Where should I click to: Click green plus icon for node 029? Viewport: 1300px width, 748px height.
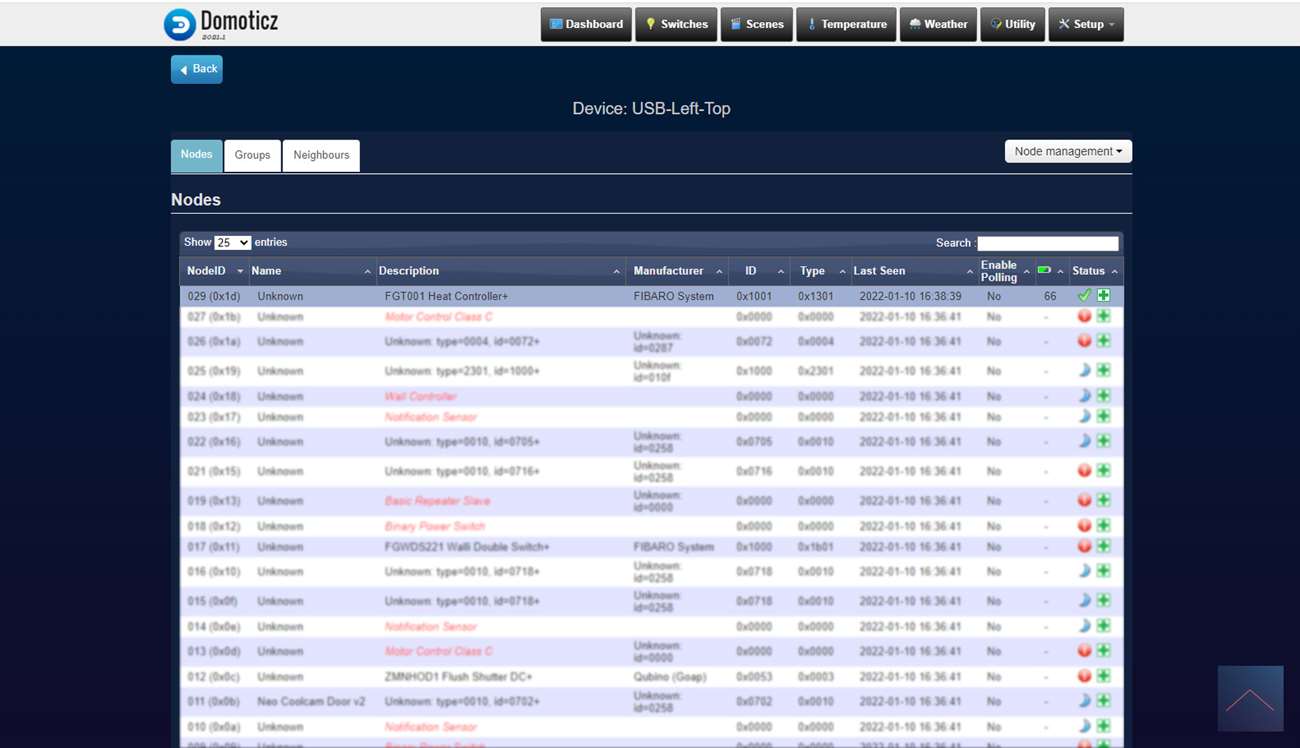1104,296
